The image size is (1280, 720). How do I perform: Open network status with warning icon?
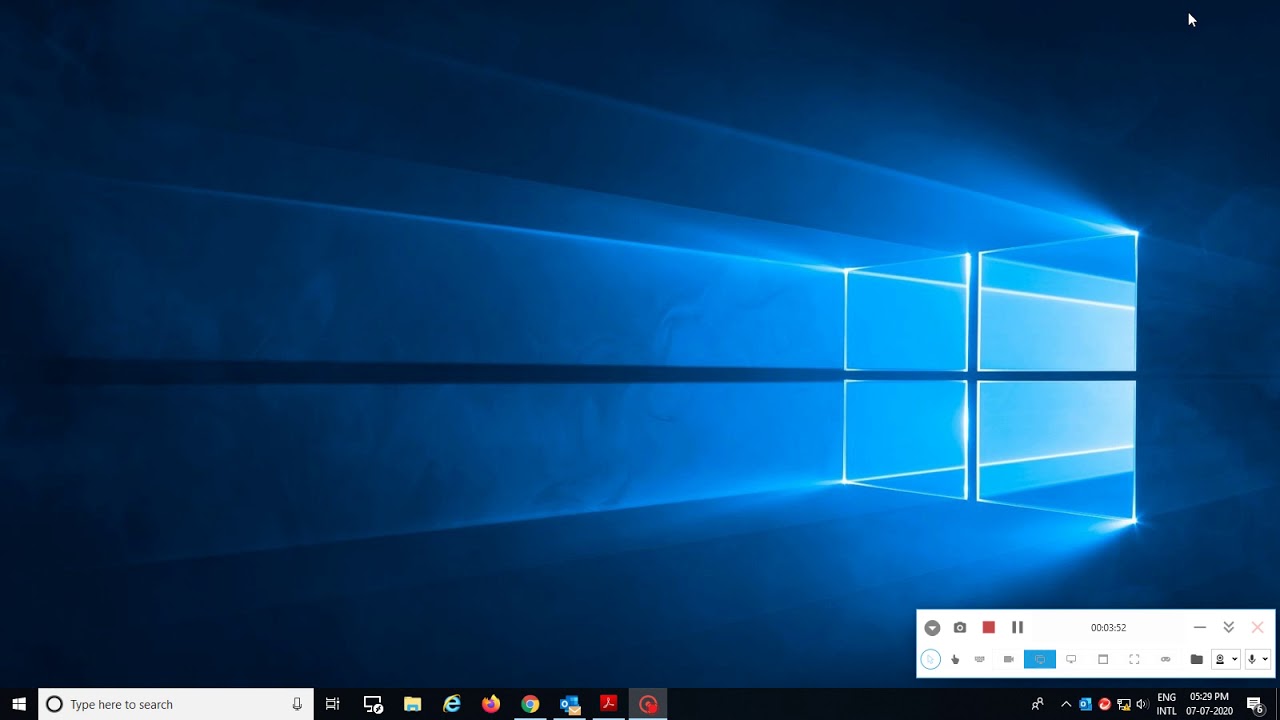pyautogui.click(x=1123, y=704)
